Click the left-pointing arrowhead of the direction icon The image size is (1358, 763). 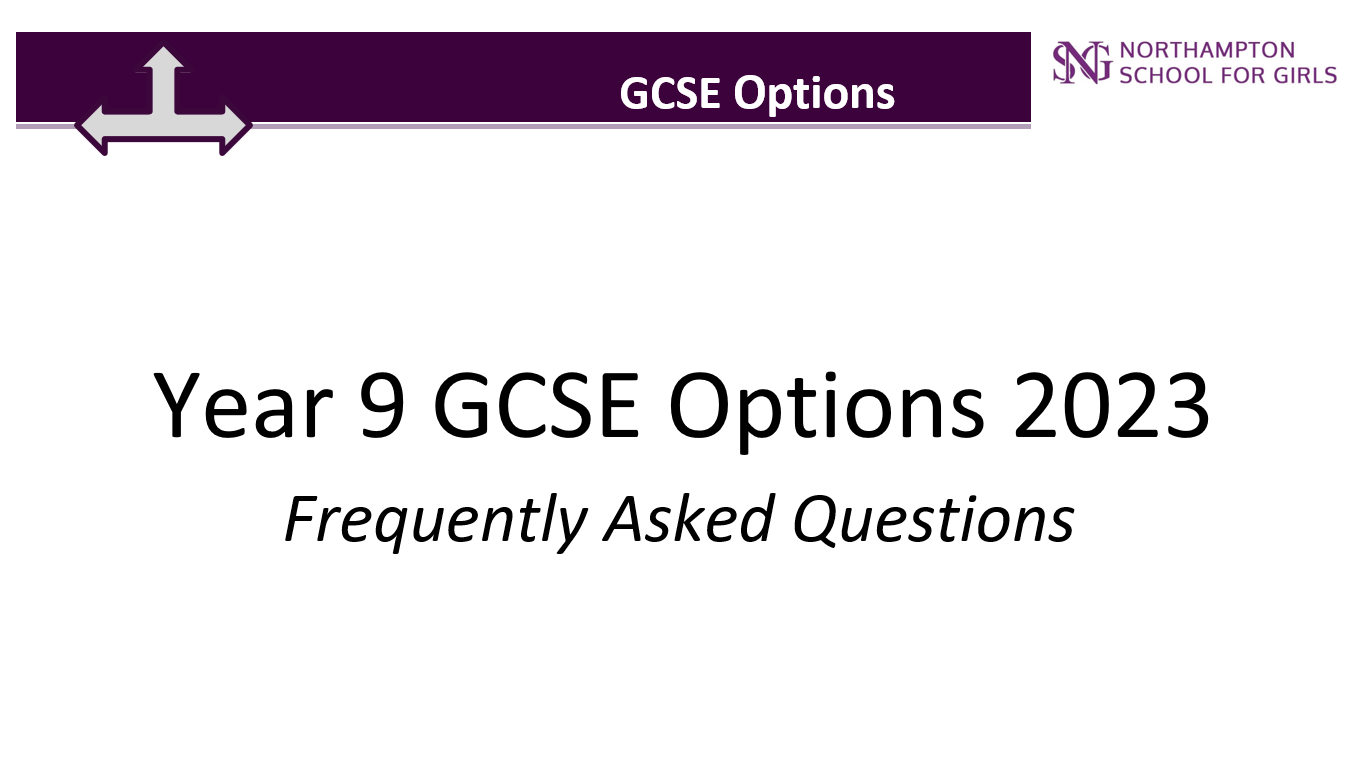(92, 127)
